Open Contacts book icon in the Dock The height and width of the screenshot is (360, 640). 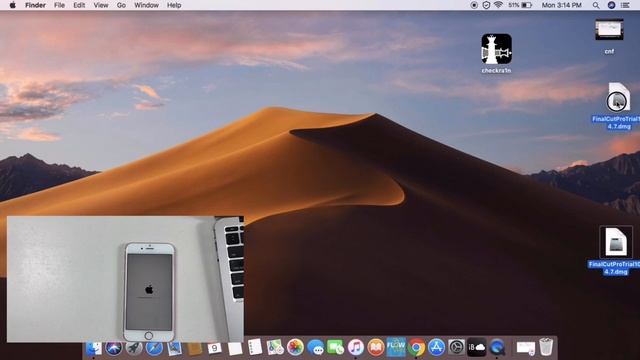195,348
